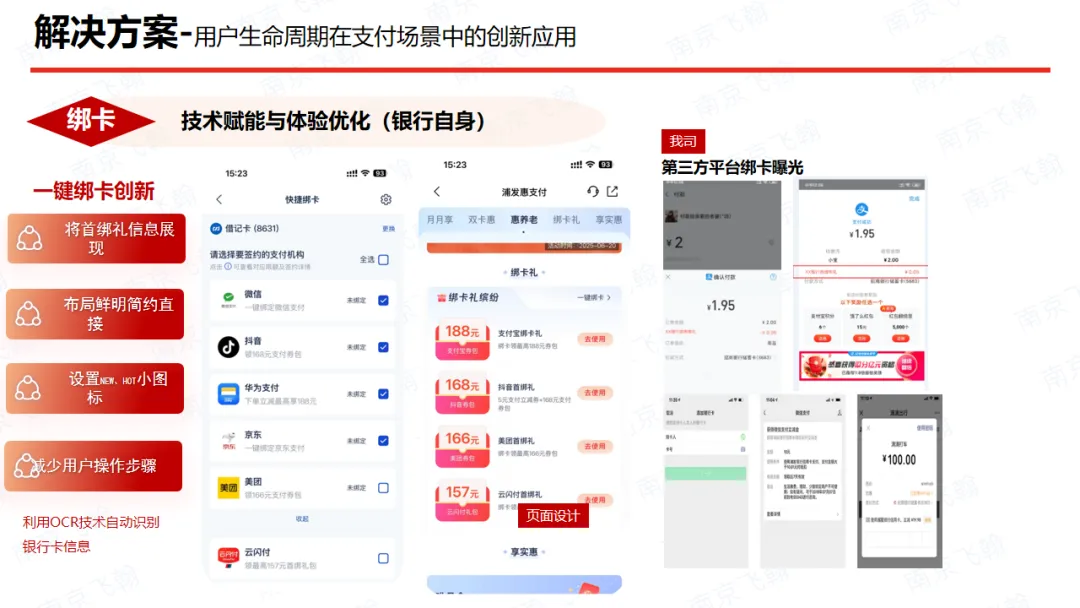
Task: Click the 京东 logo
Action: [x=228, y=441]
